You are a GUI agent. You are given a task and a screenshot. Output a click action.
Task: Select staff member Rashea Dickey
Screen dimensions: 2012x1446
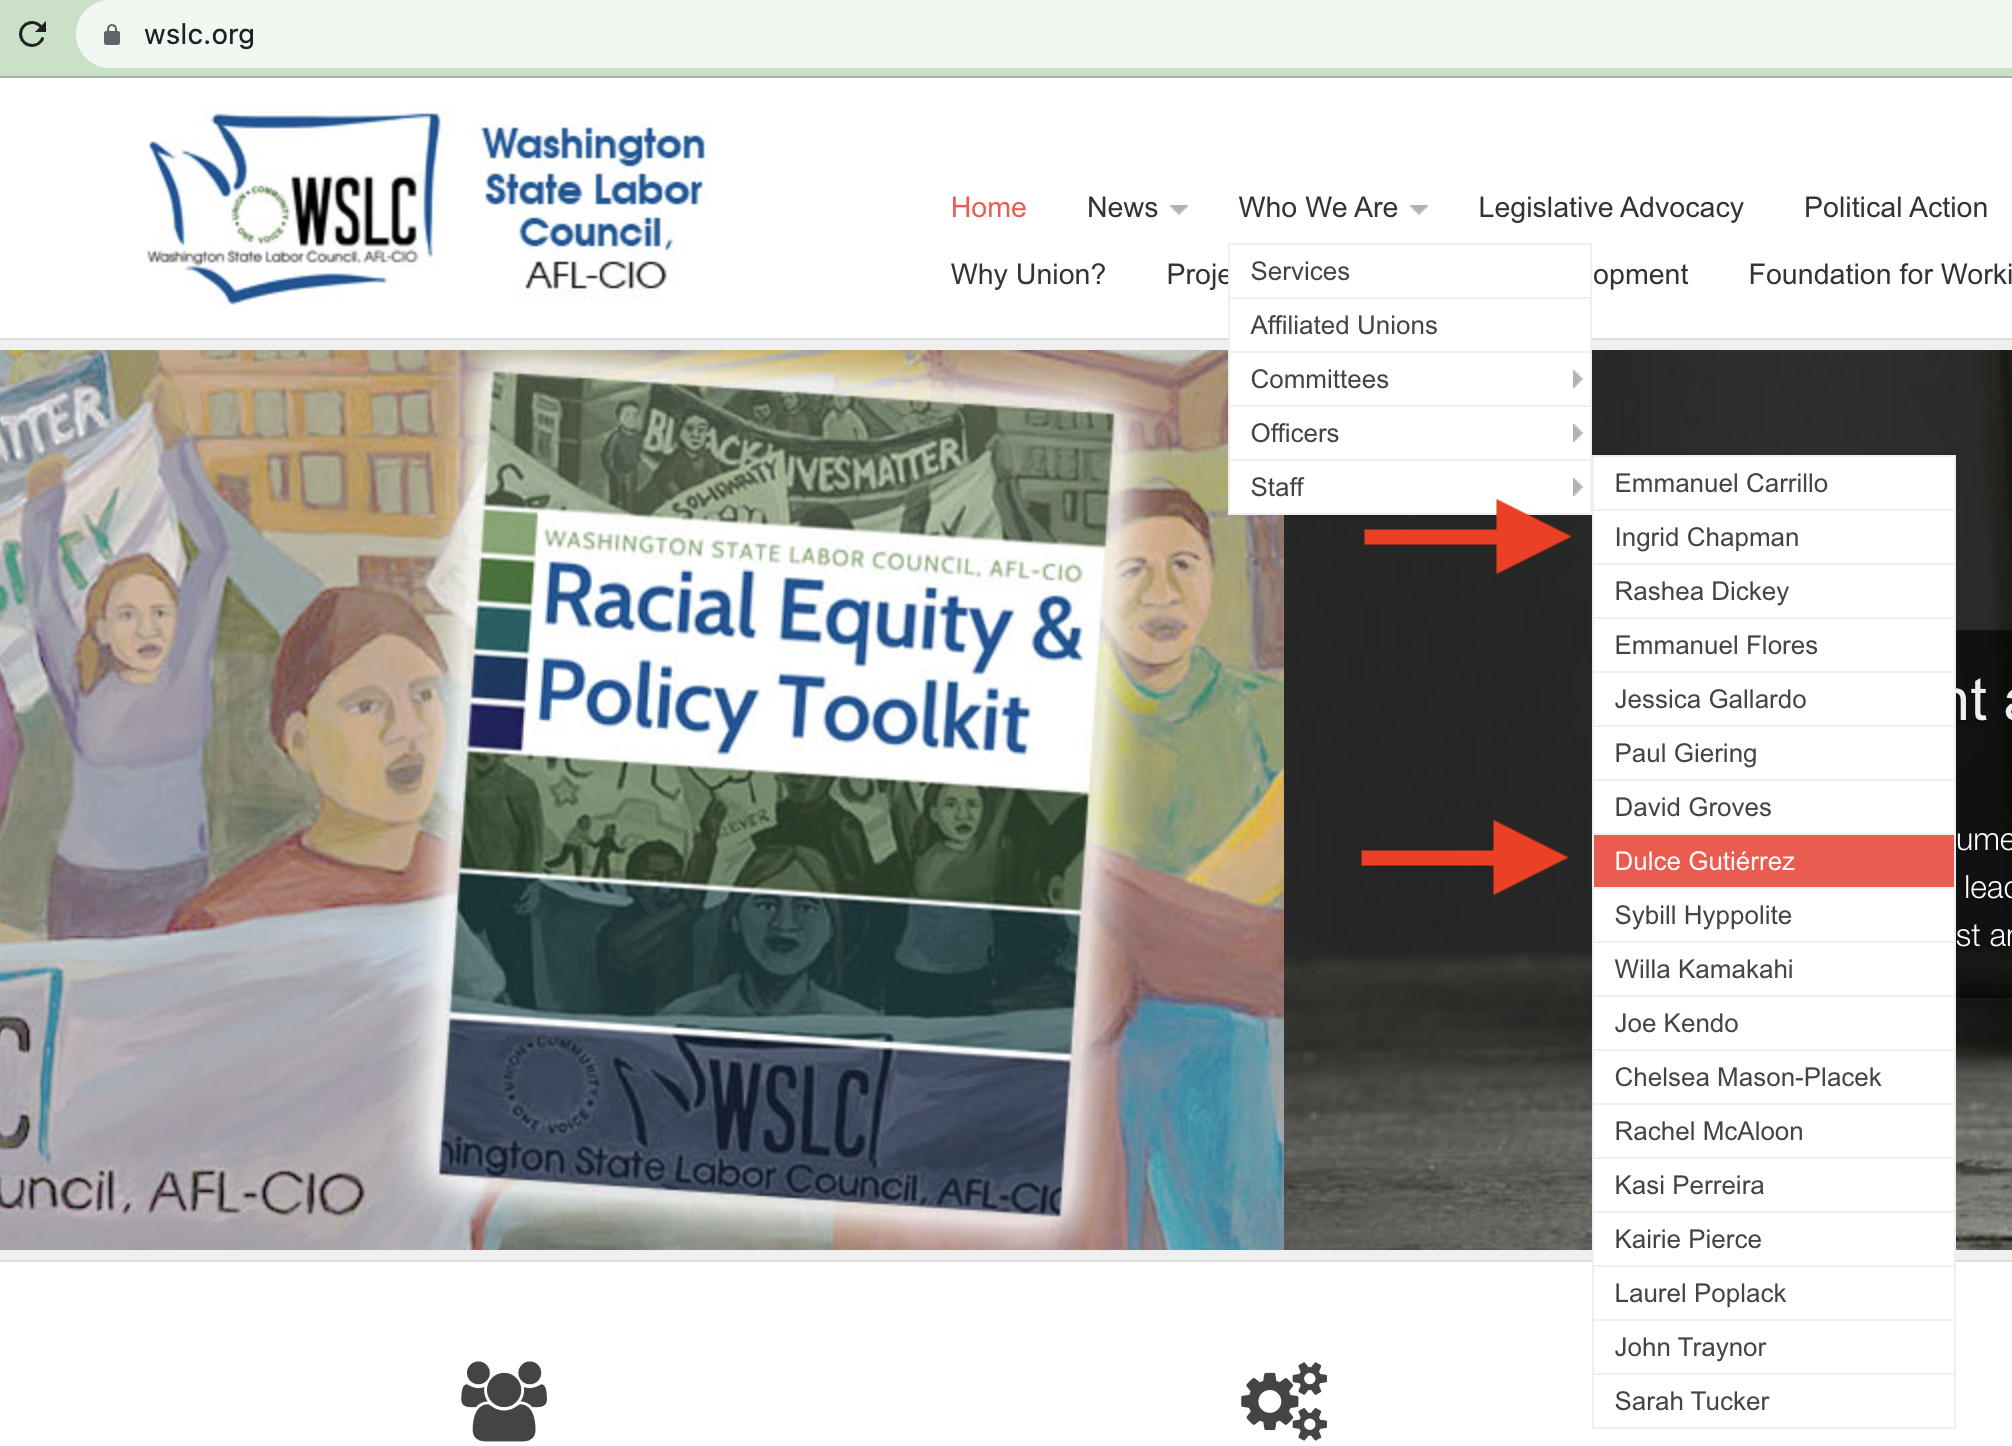pyautogui.click(x=1773, y=591)
